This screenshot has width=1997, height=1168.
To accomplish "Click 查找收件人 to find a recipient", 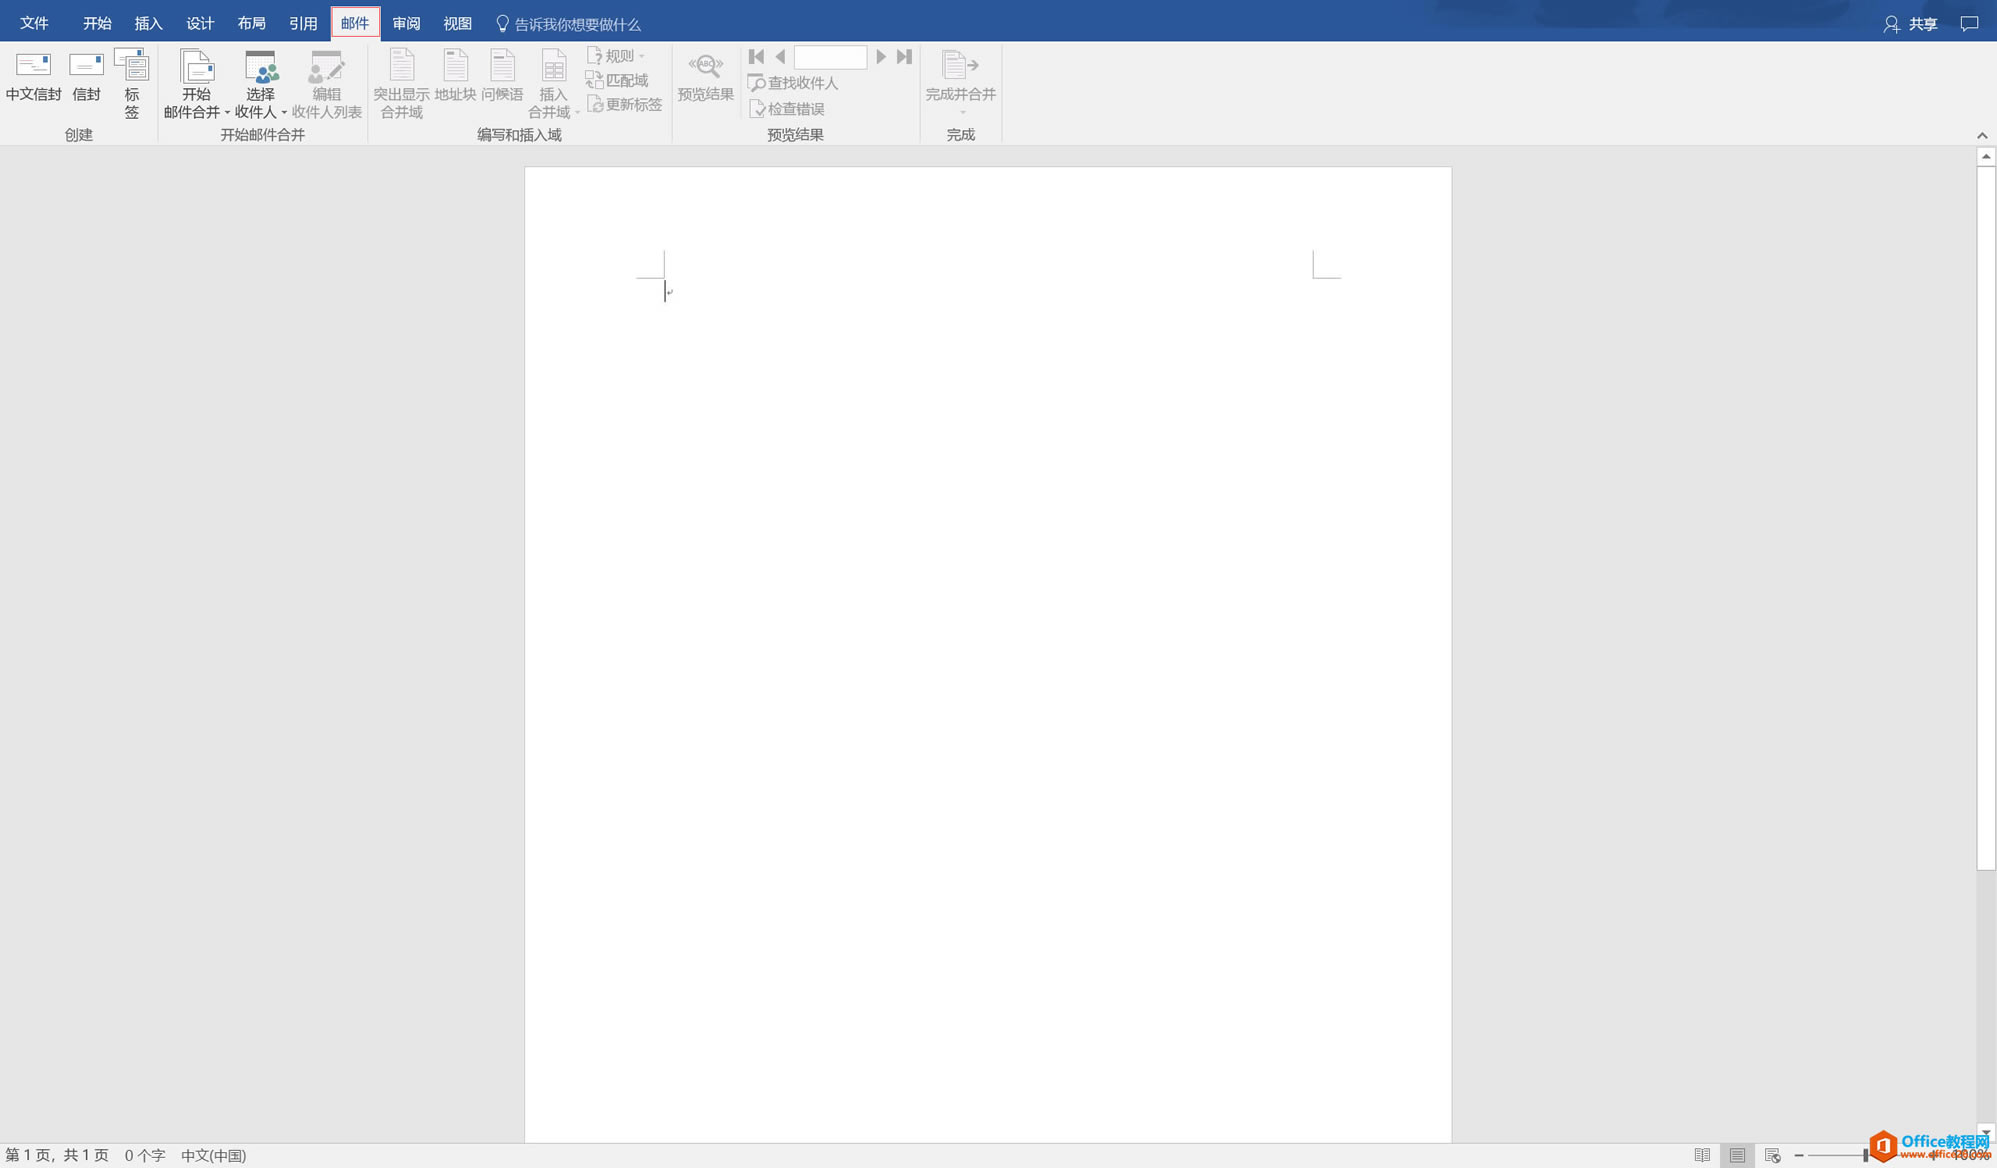I will 795,83.
